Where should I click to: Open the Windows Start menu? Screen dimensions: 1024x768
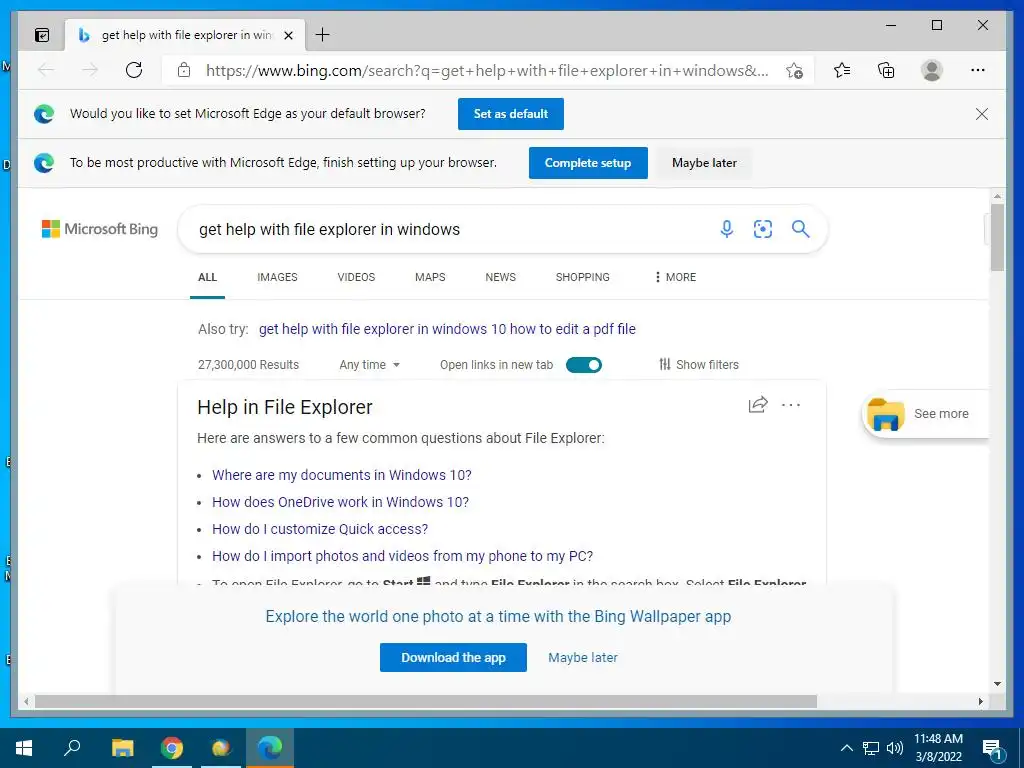pos(24,748)
